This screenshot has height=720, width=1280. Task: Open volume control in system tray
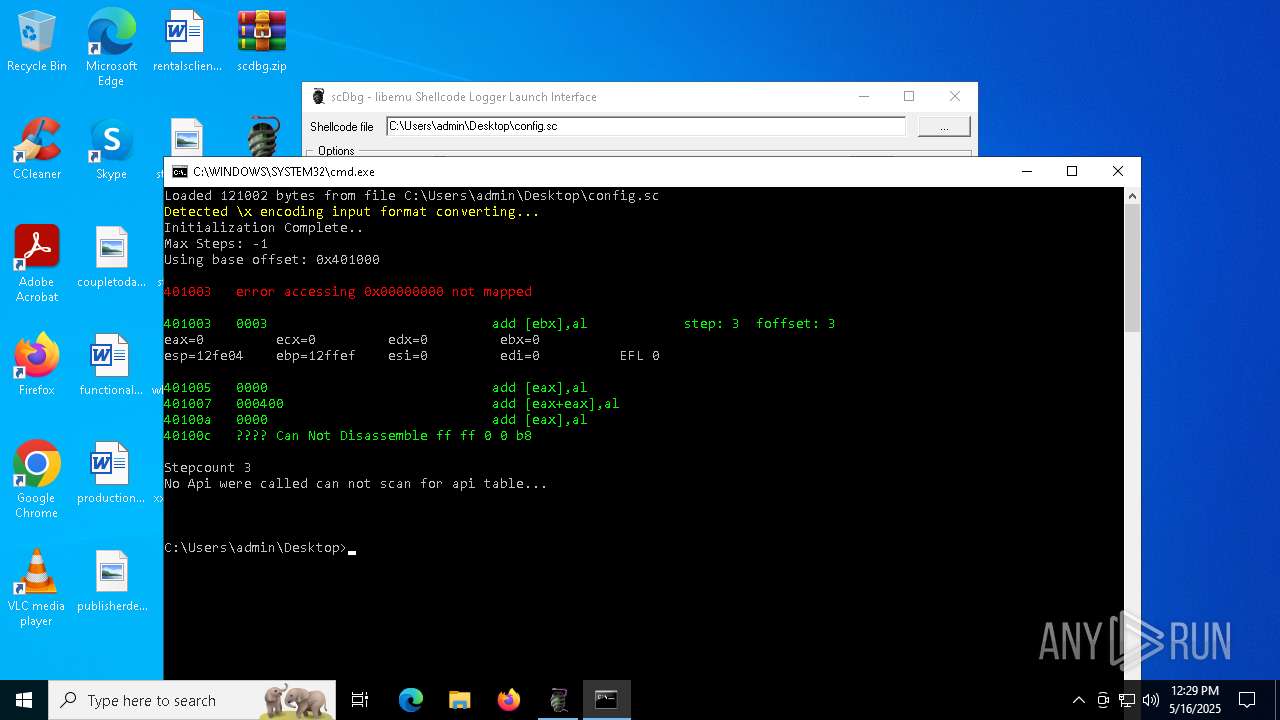pos(1151,700)
